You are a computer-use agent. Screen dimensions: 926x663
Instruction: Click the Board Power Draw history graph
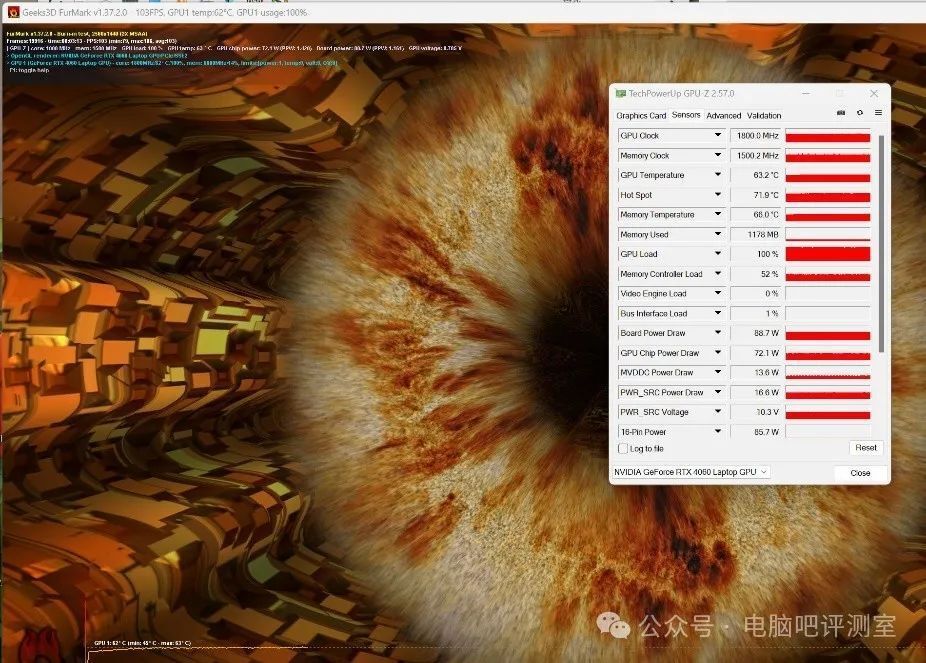[827, 334]
